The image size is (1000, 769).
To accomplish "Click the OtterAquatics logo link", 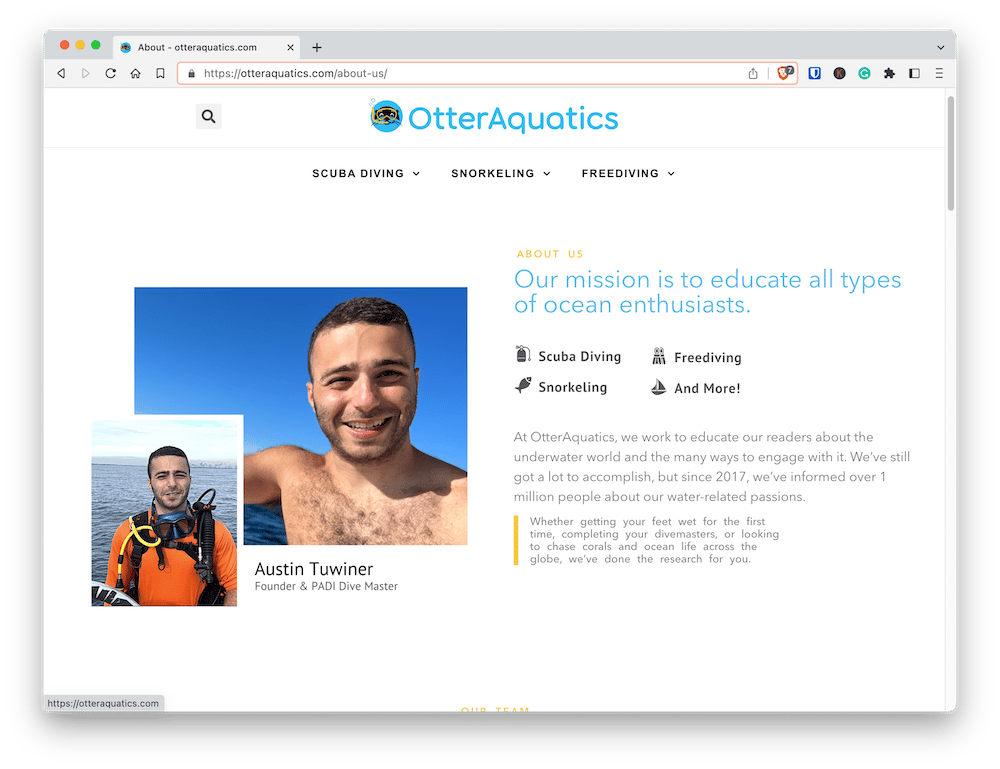I will (494, 117).
